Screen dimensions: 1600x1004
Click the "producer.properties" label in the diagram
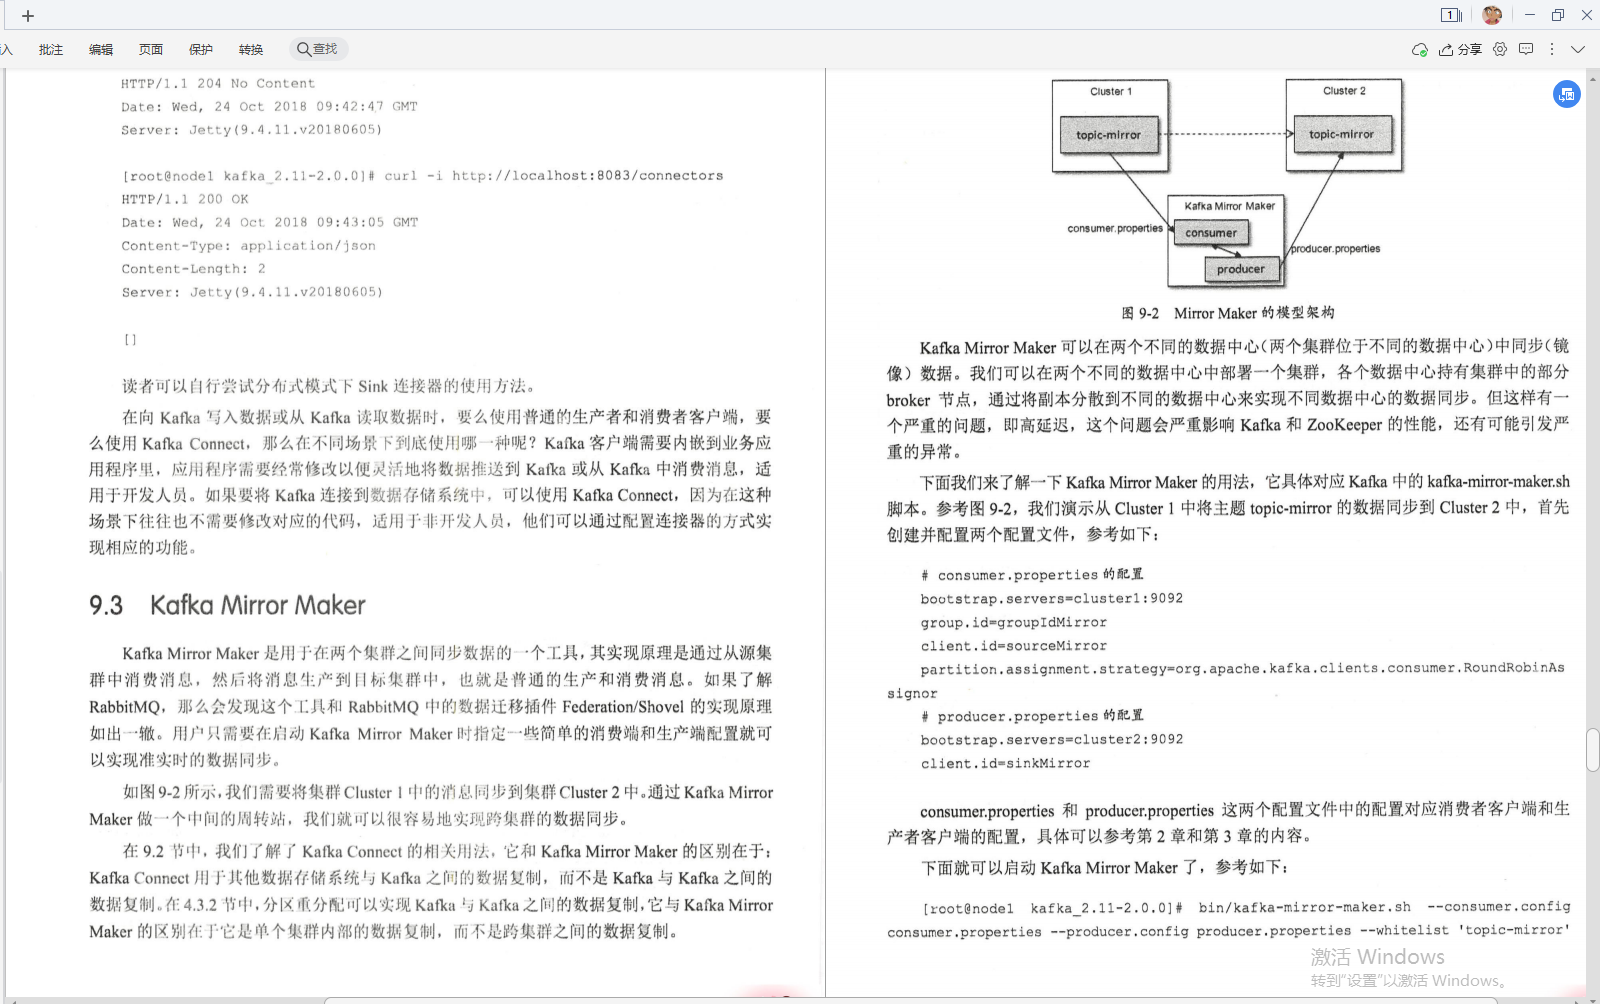point(1335,248)
